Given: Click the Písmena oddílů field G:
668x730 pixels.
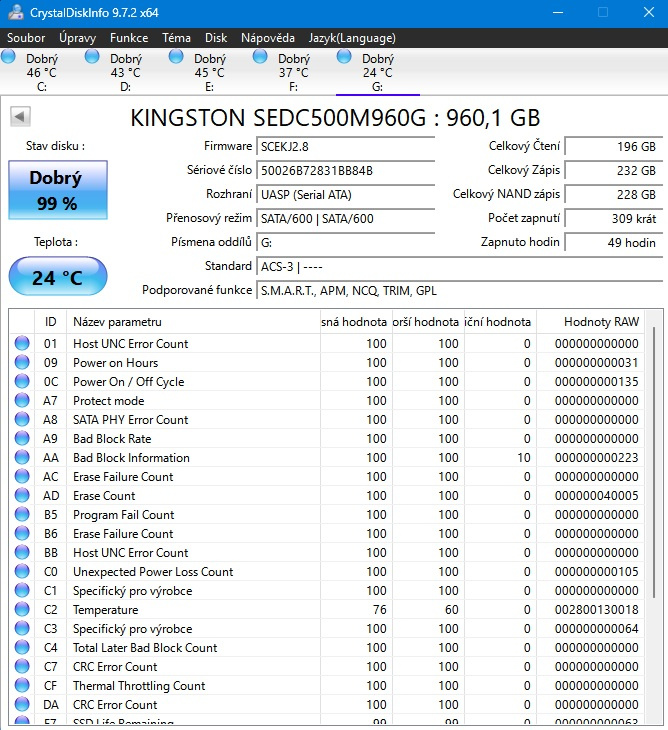Looking at the screenshot, I should pyautogui.click(x=345, y=243).
